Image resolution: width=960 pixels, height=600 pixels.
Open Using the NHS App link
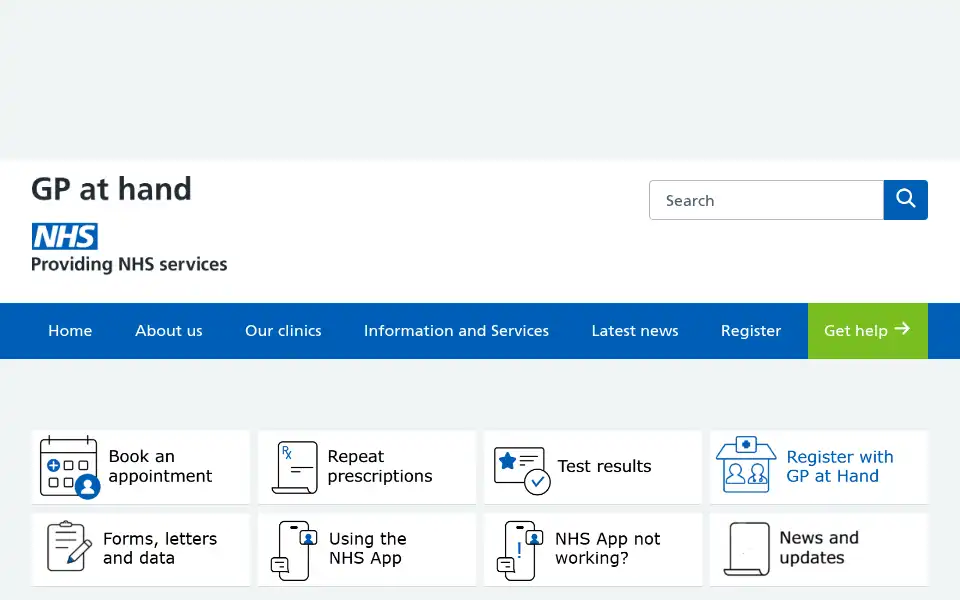coord(367,548)
